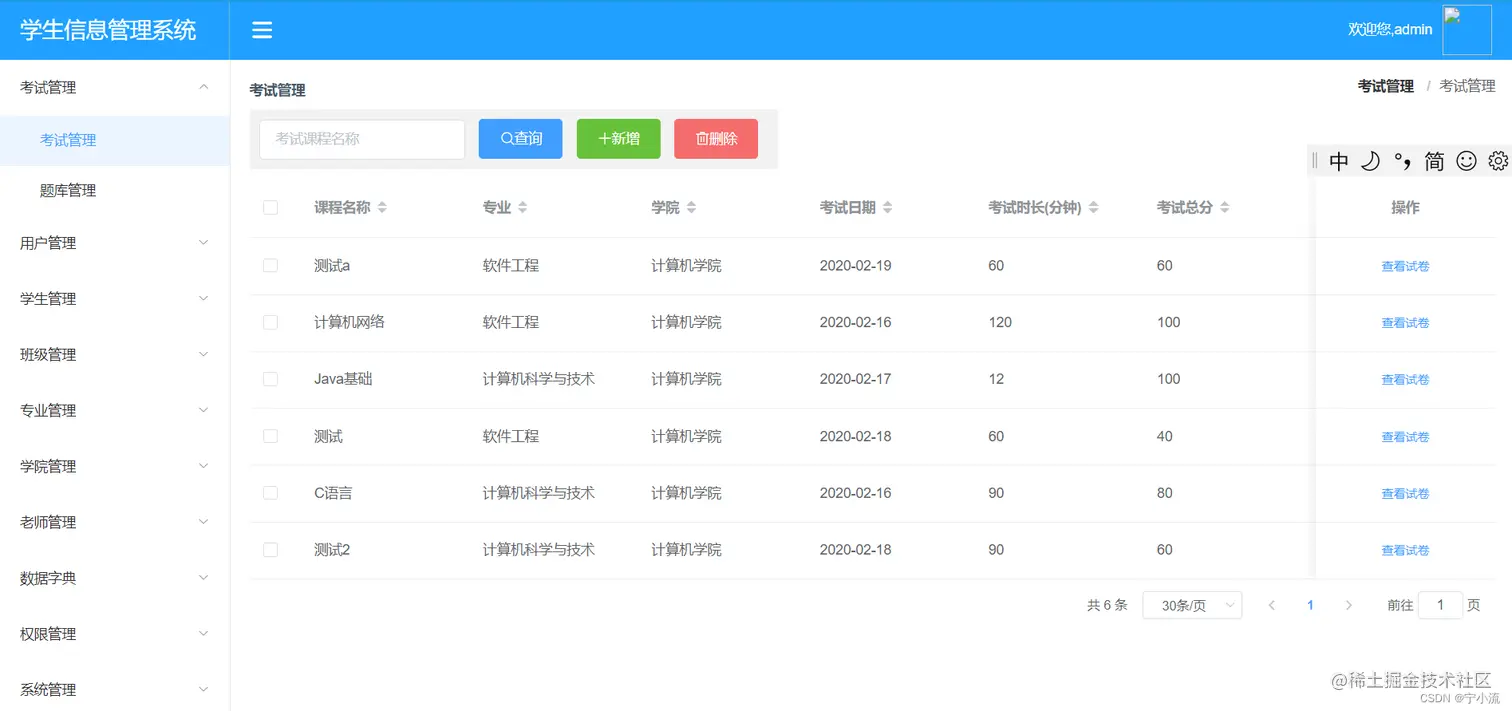The width and height of the screenshot is (1512, 711).
Task: Click the Java基础 course name cell
Action: tap(343, 379)
